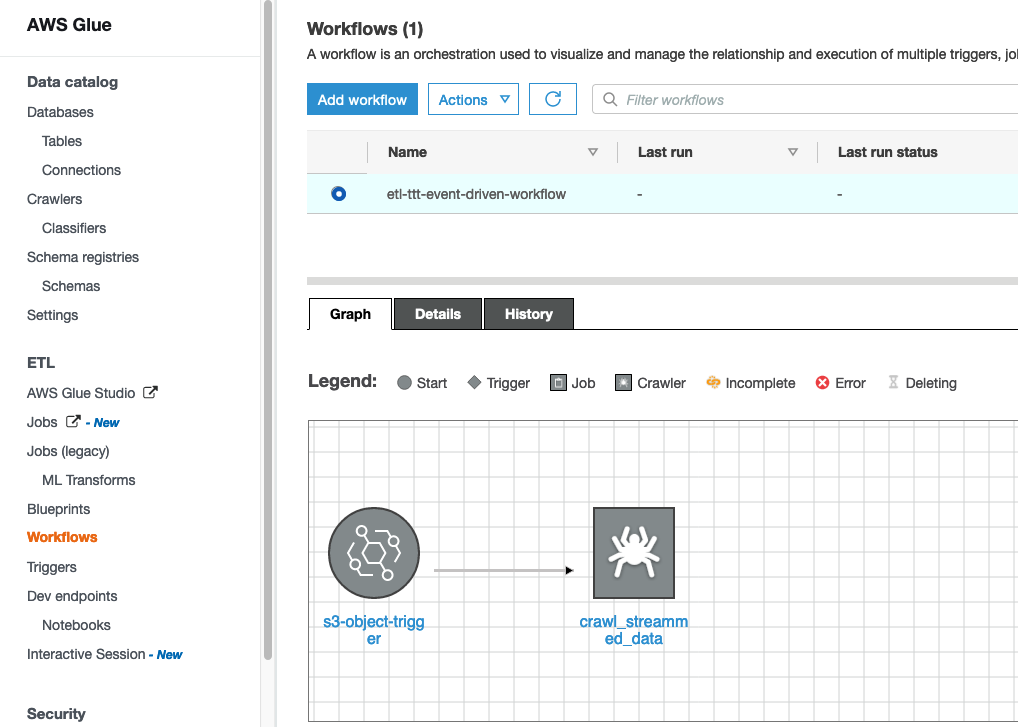Open Connections in the sidebar
1018x727 pixels.
pyautogui.click(x=81, y=170)
